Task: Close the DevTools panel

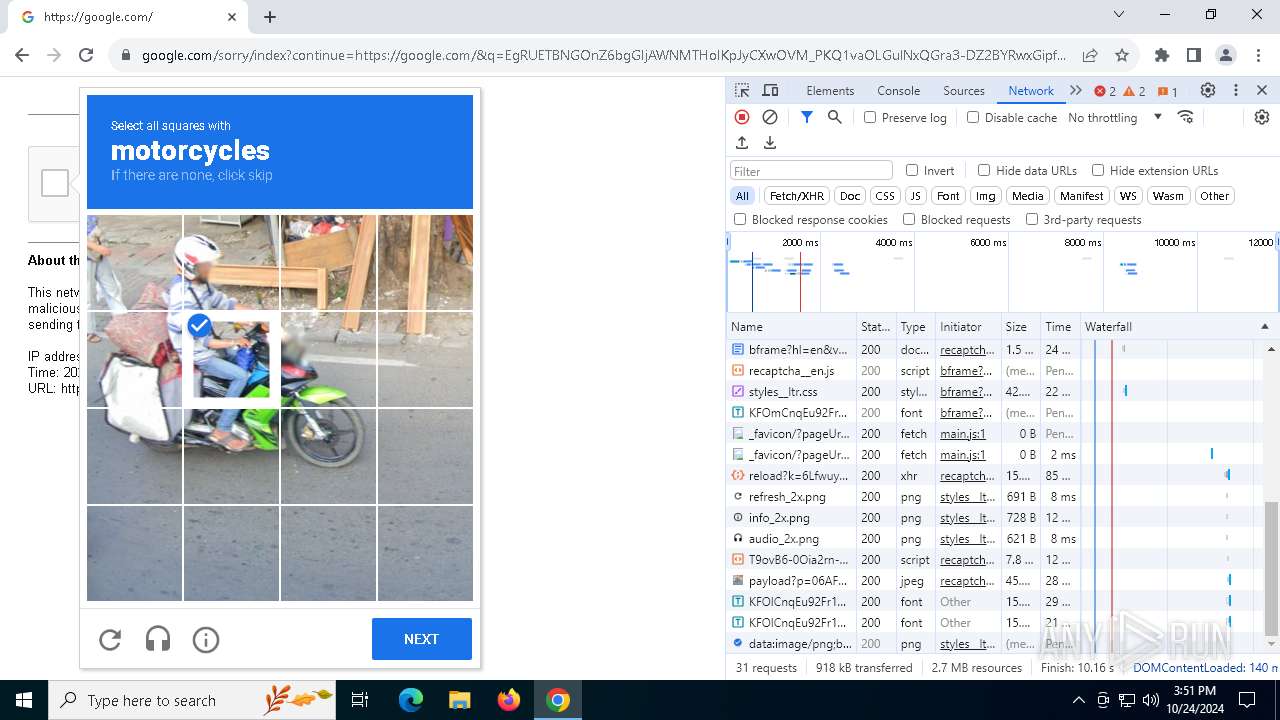Action: pos(1262,90)
